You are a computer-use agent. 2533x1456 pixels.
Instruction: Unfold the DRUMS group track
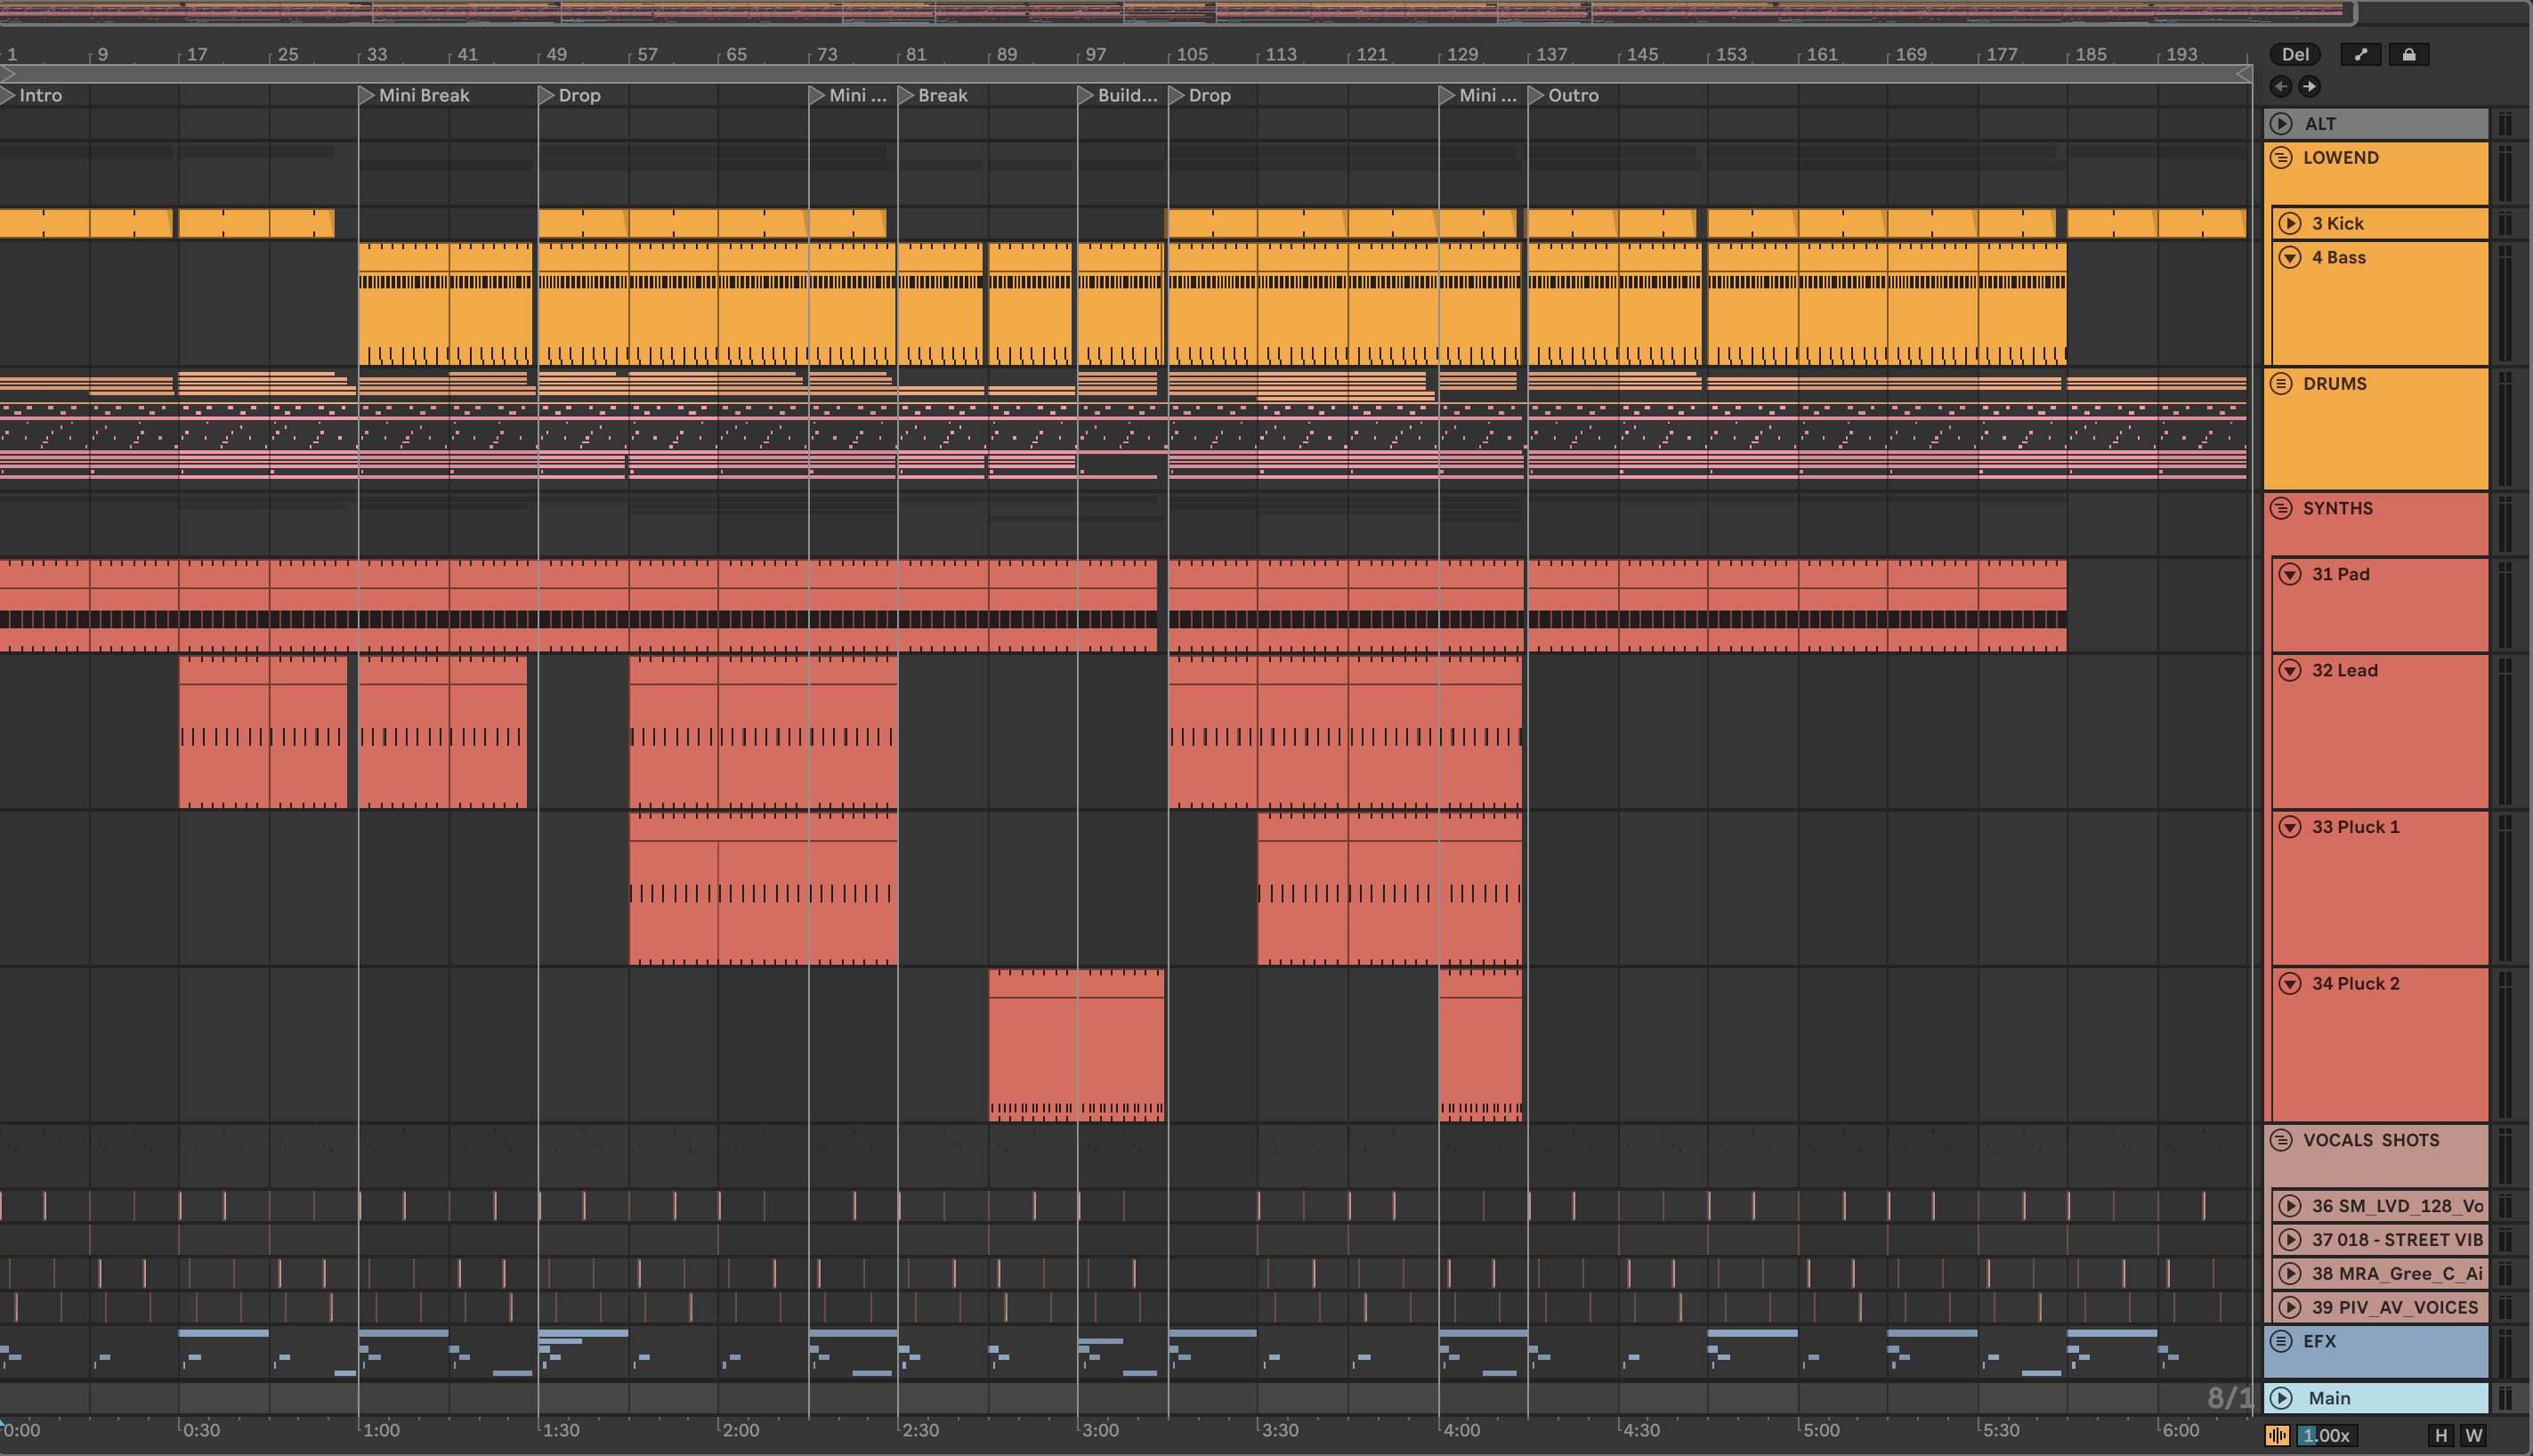(2281, 384)
